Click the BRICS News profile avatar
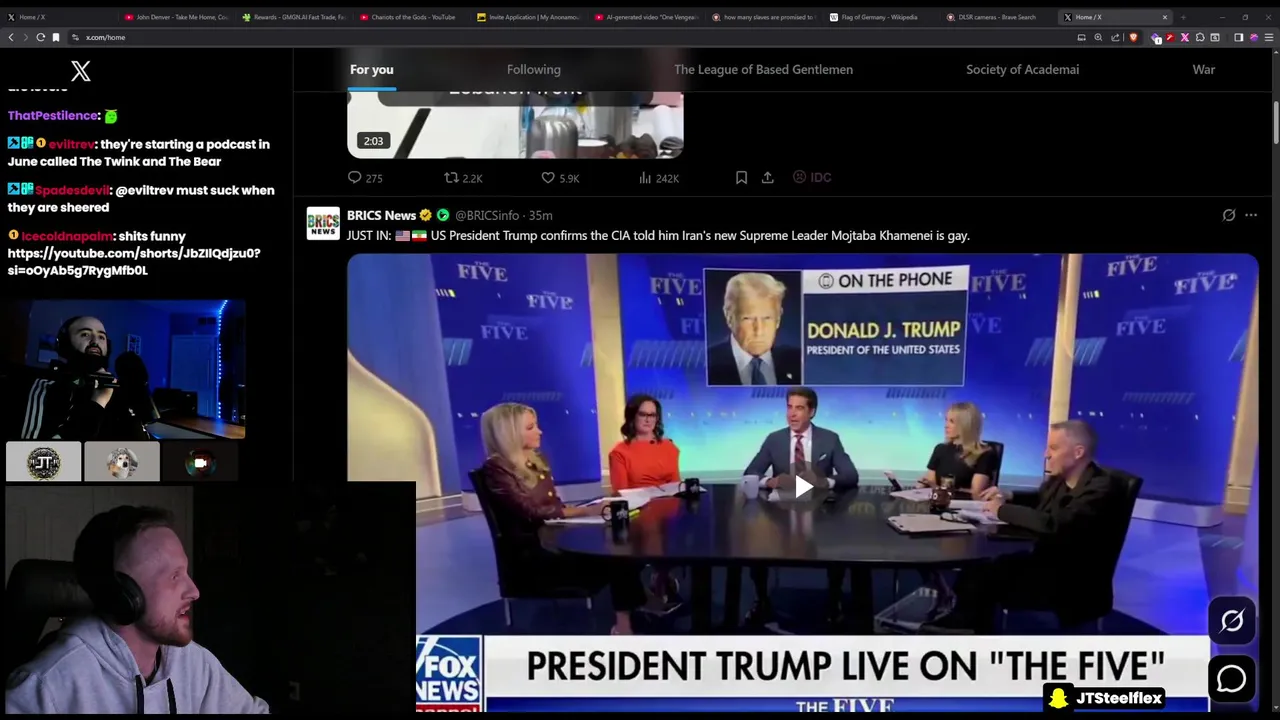This screenshot has height=720, width=1280. coord(323,223)
